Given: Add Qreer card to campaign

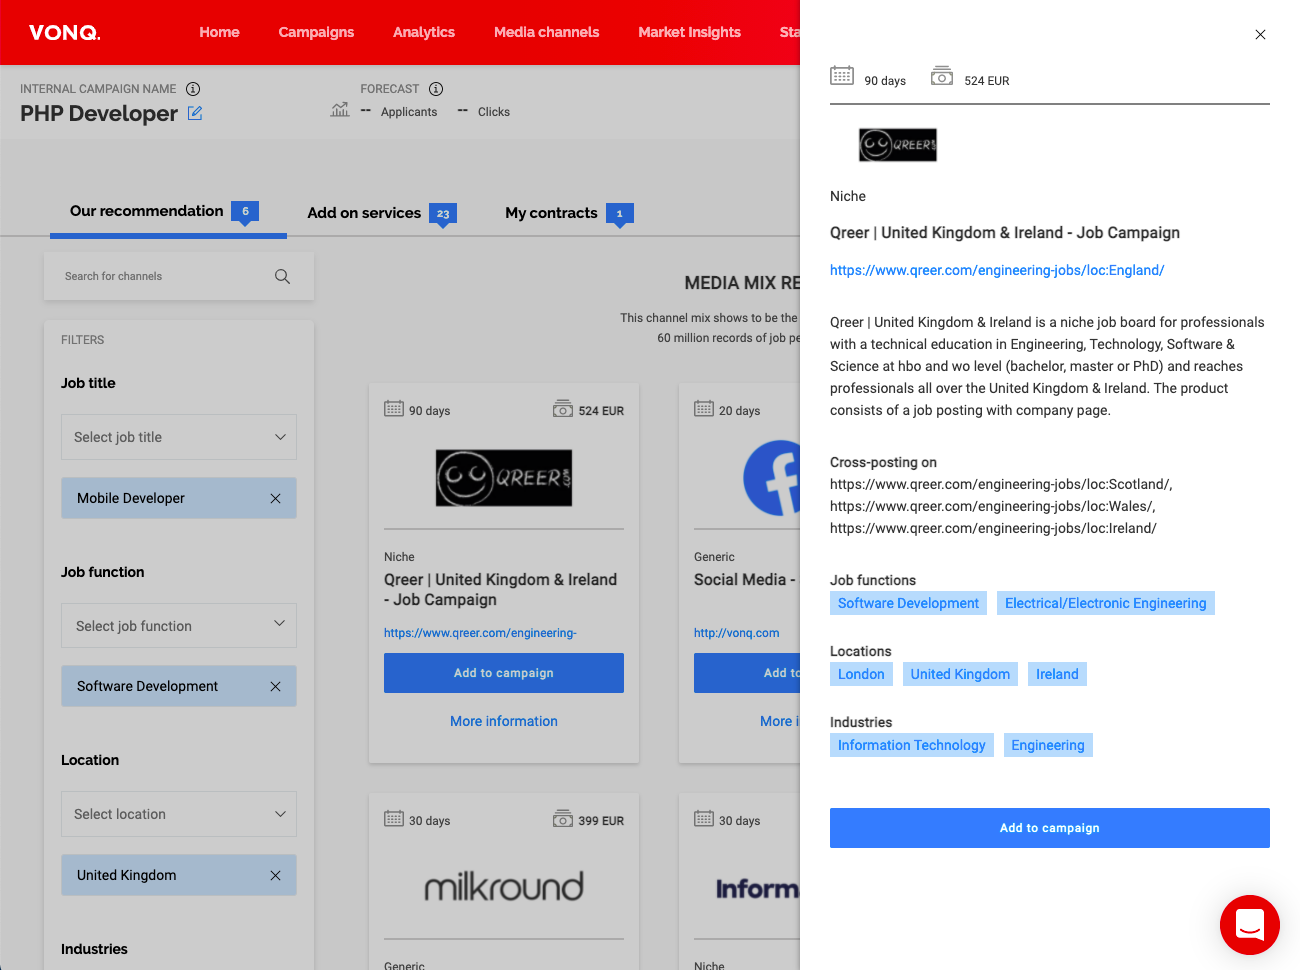Looking at the screenshot, I should click(x=504, y=673).
